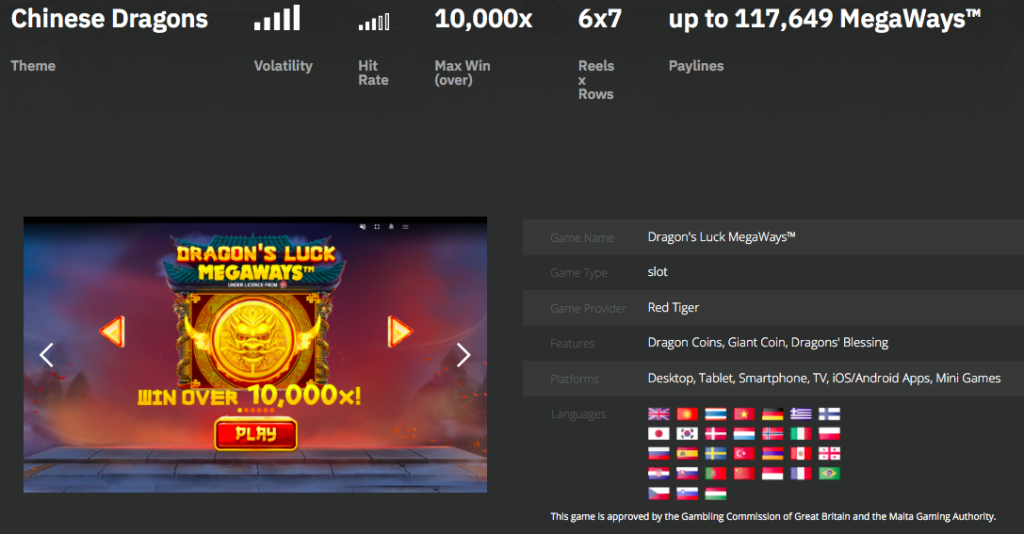1024x534 pixels.
Task: Click the provider name 'Red Tiger'
Action: coord(673,307)
